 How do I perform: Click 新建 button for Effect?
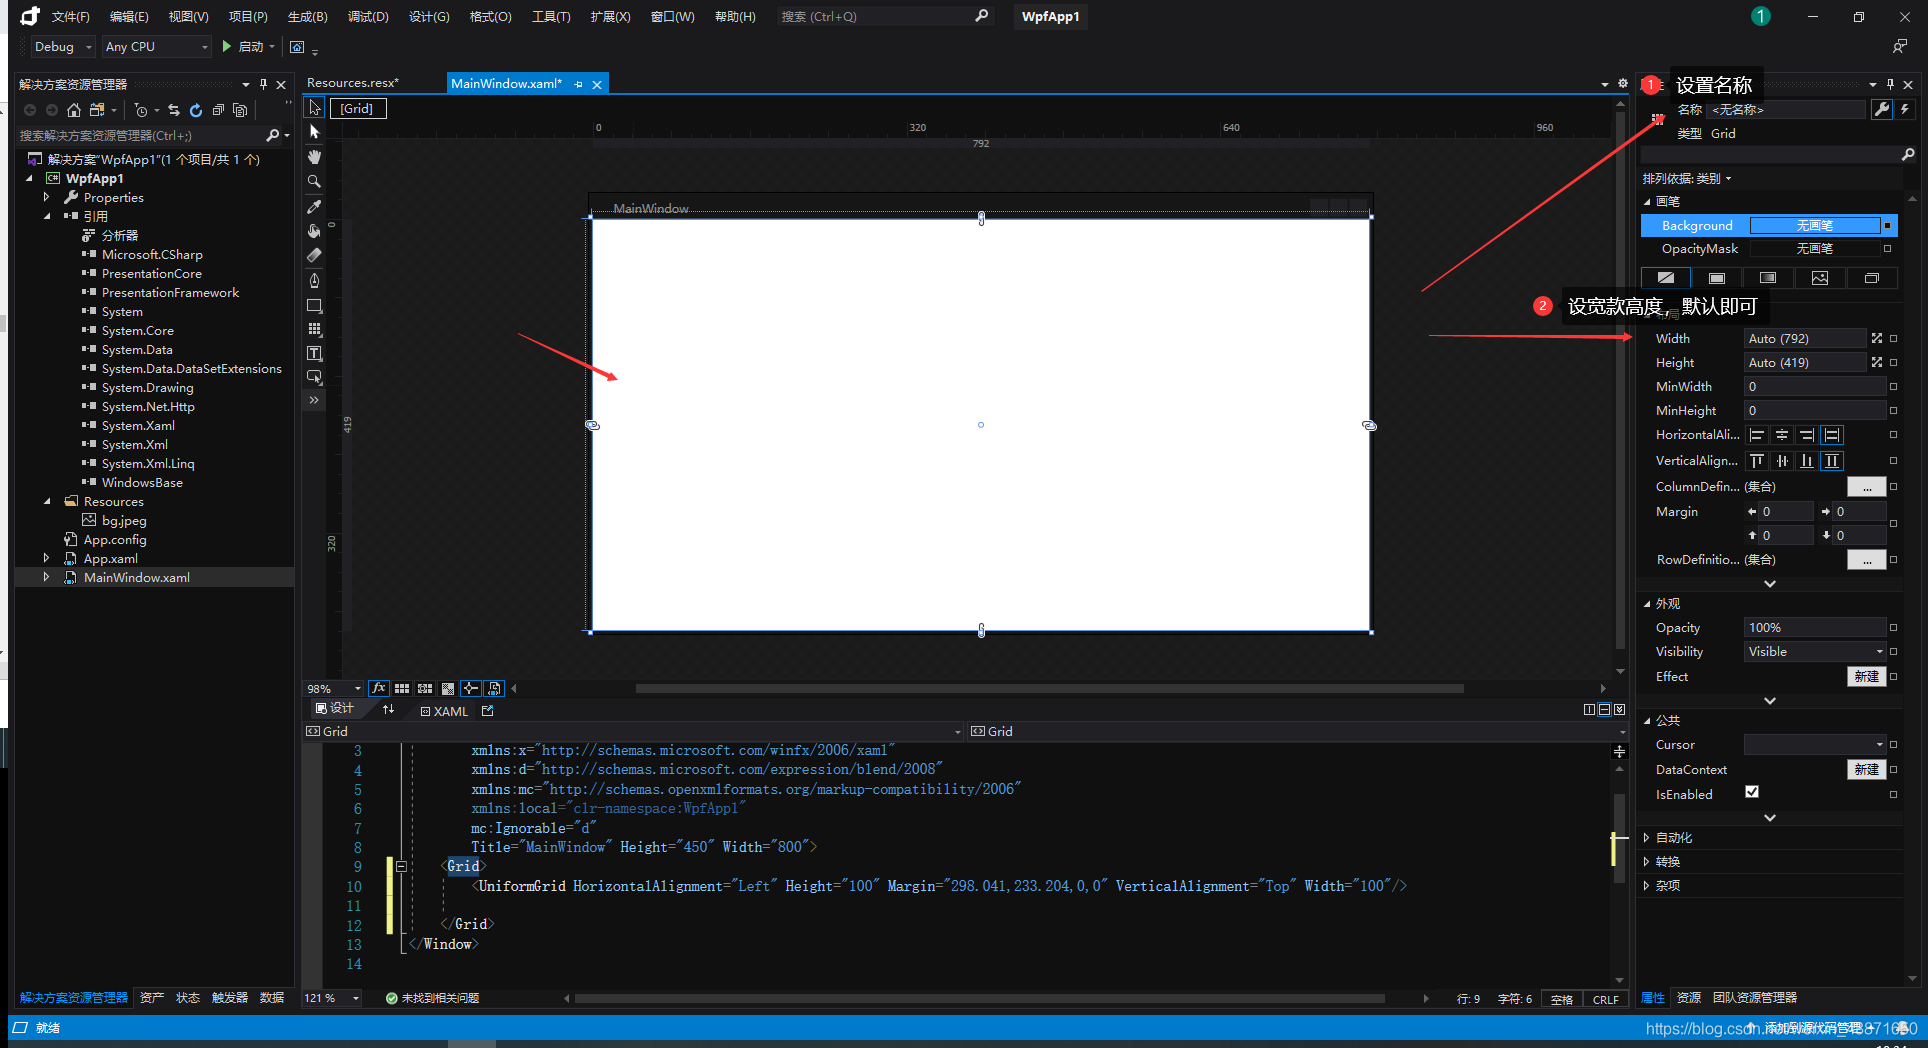pyautogui.click(x=1866, y=677)
